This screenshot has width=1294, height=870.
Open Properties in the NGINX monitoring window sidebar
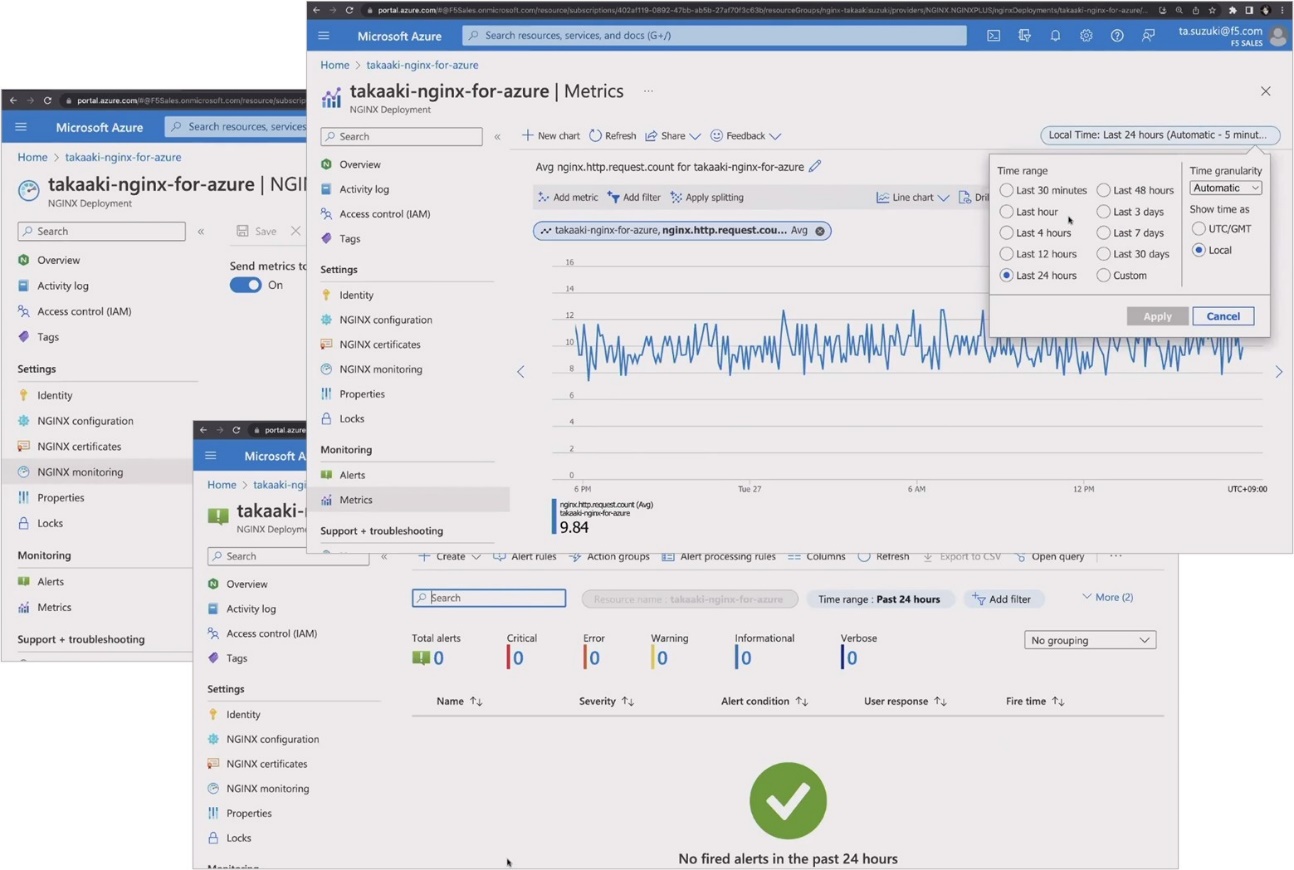point(61,498)
